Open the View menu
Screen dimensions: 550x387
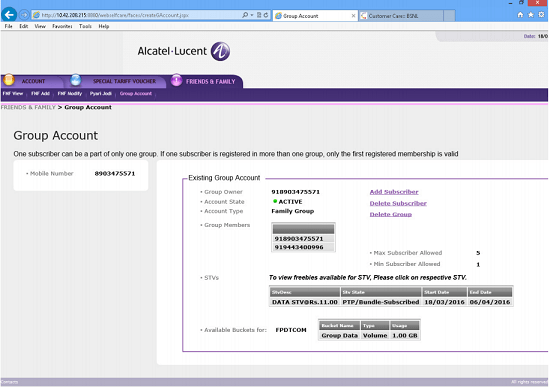pyautogui.click(x=40, y=26)
